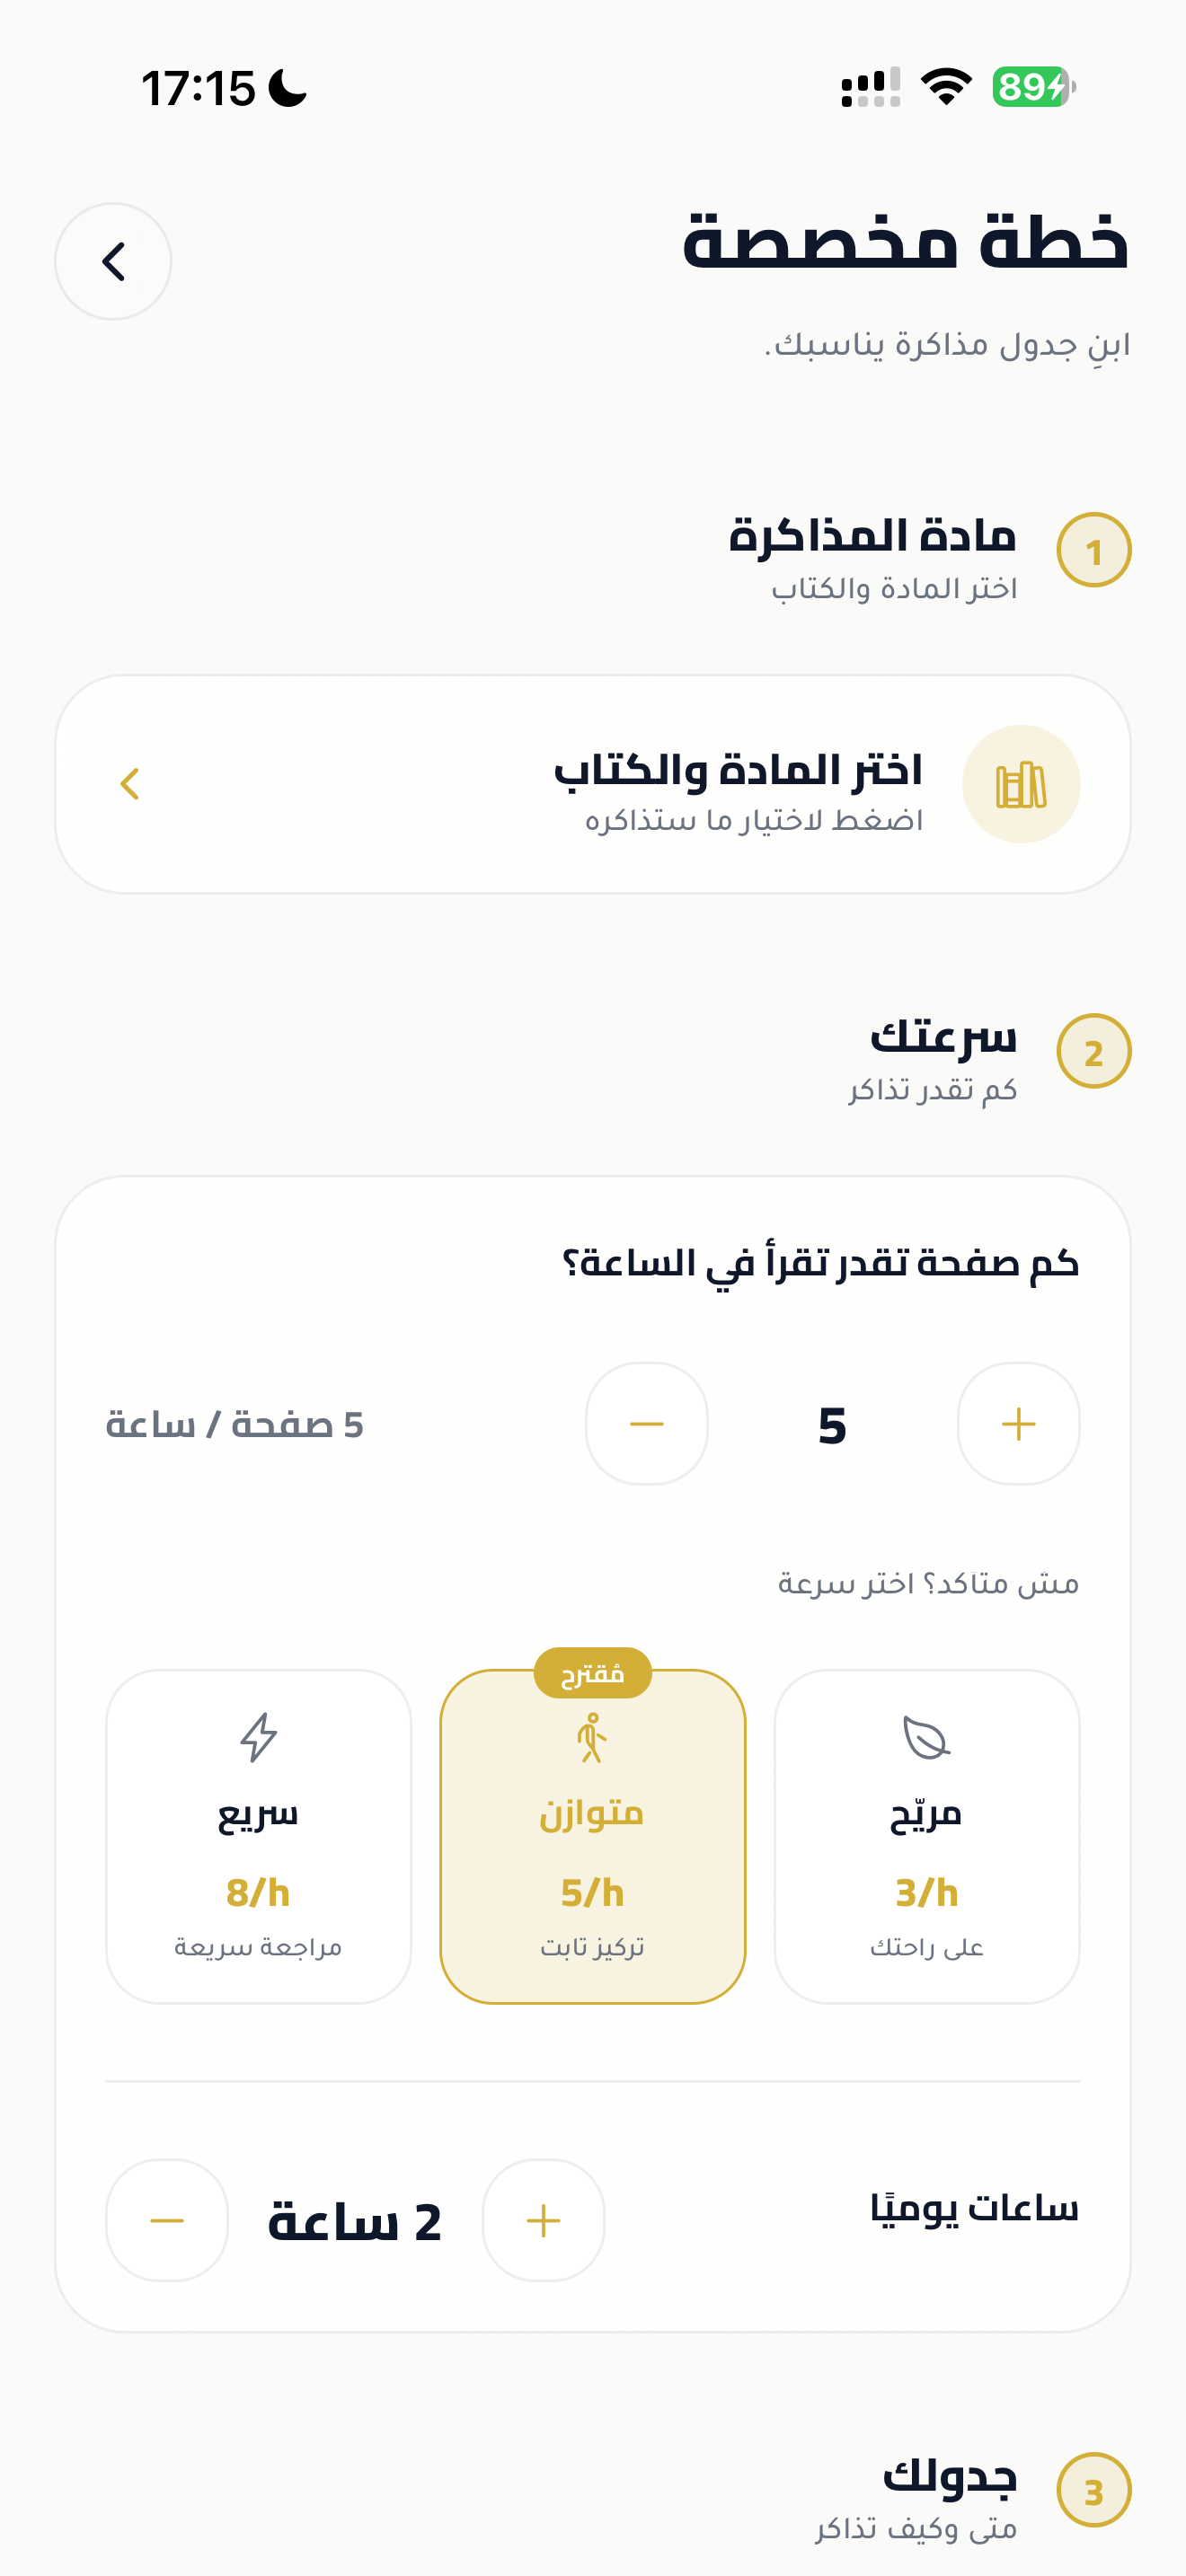Tap the battery indicator in status bar

pos(1034,87)
